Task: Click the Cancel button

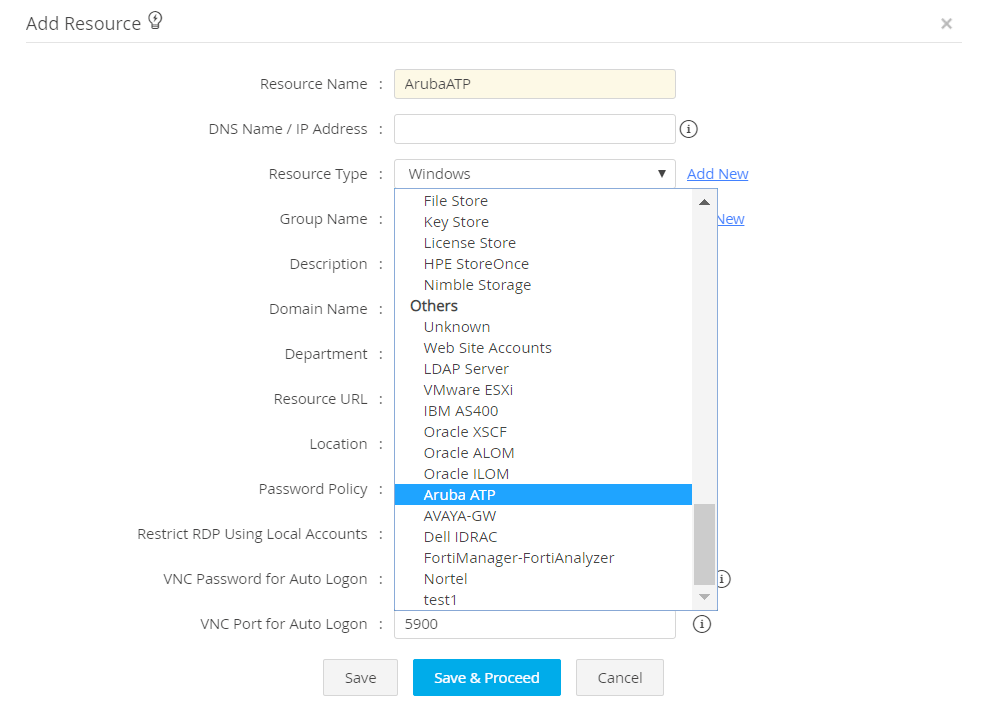Action: coord(619,678)
